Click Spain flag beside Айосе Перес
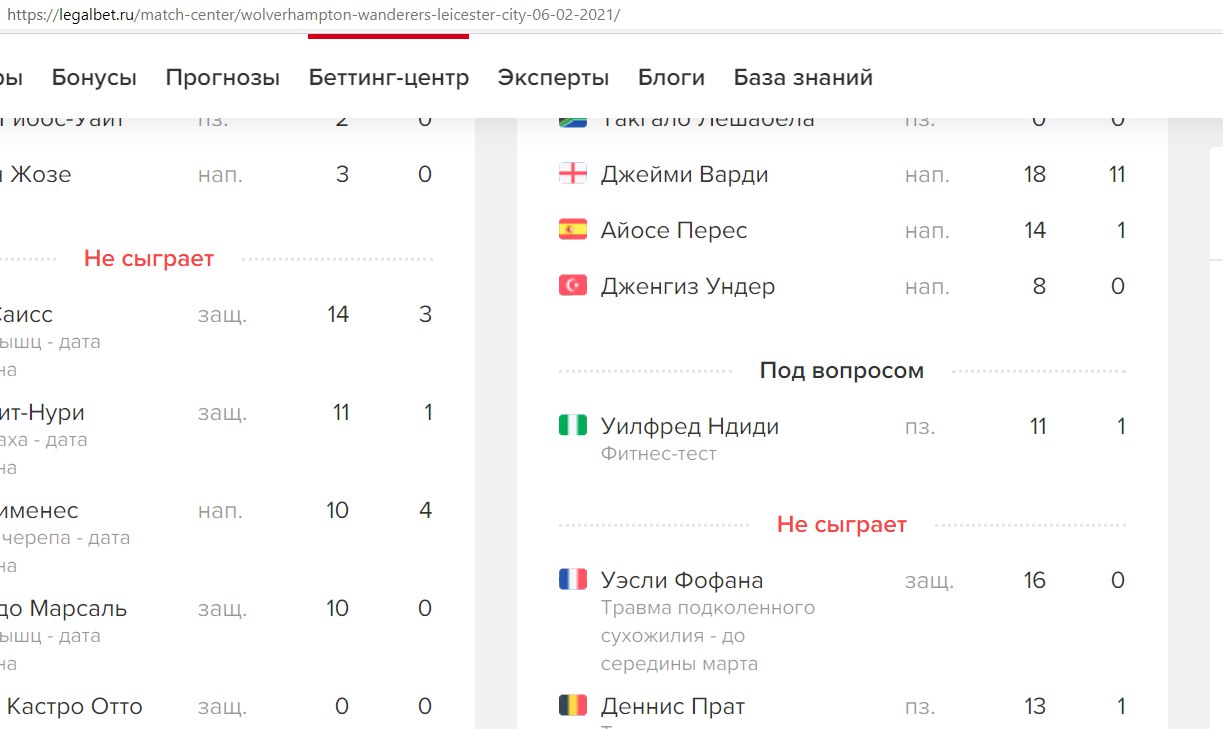 pyautogui.click(x=572, y=231)
